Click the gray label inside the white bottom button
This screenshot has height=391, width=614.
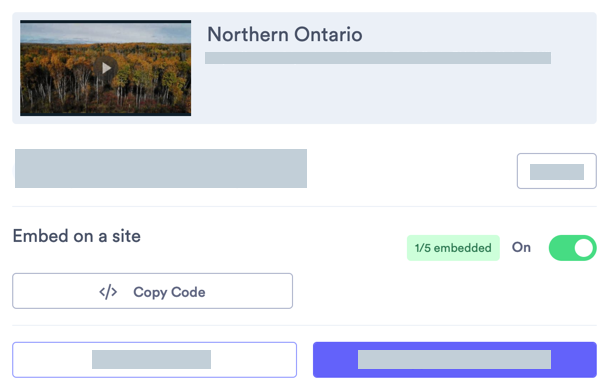coord(152,359)
